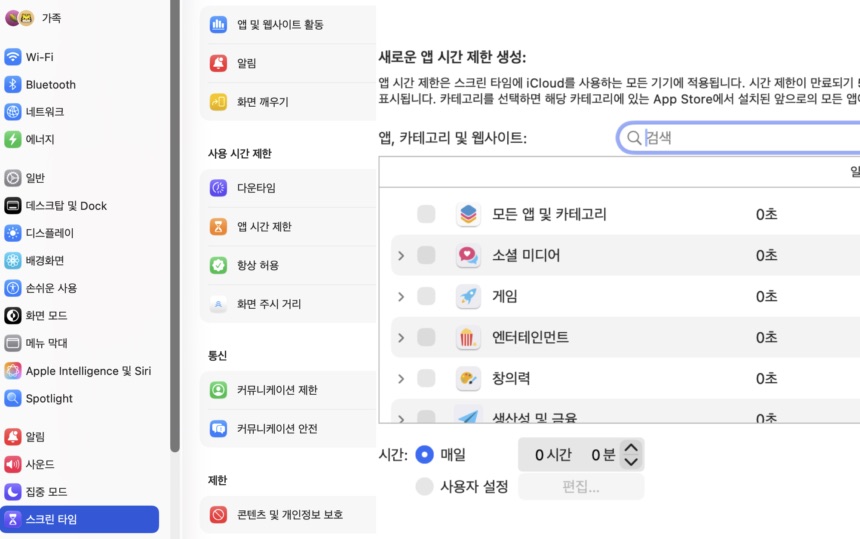This screenshot has height=539, width=860.
Task: Increase time with stepper up arrow
Action: pyautogui.click(x=631, y=448)
